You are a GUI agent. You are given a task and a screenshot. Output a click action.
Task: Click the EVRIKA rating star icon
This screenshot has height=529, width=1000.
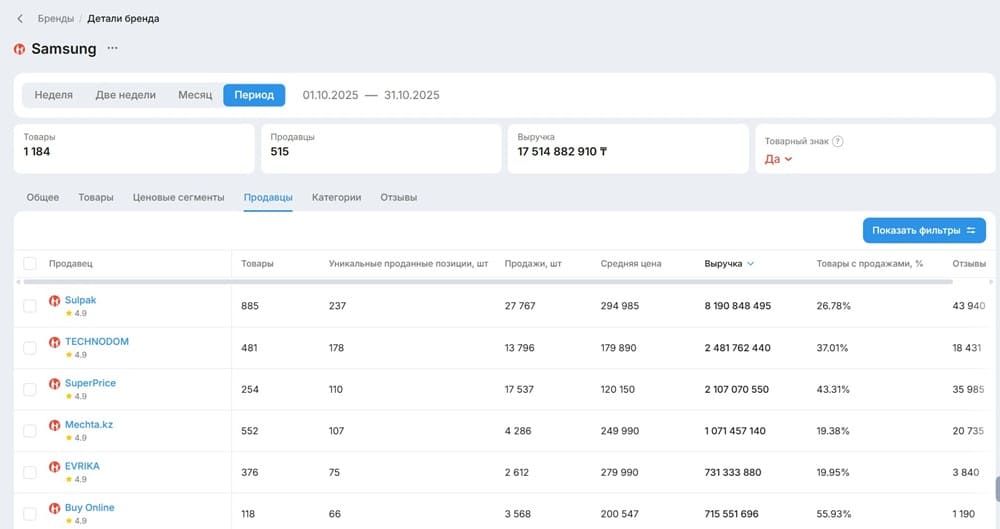click(x=69, y=479)
